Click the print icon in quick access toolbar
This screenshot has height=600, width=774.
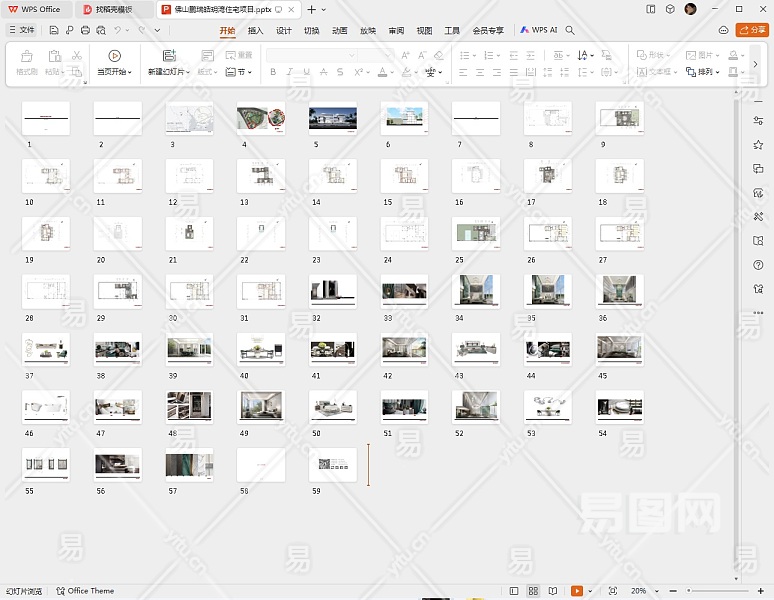(87, 30)
